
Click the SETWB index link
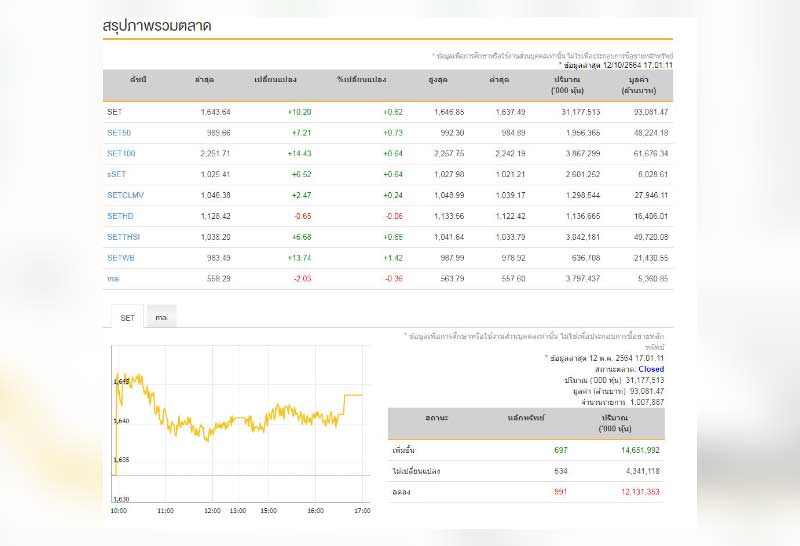[121, 257]
